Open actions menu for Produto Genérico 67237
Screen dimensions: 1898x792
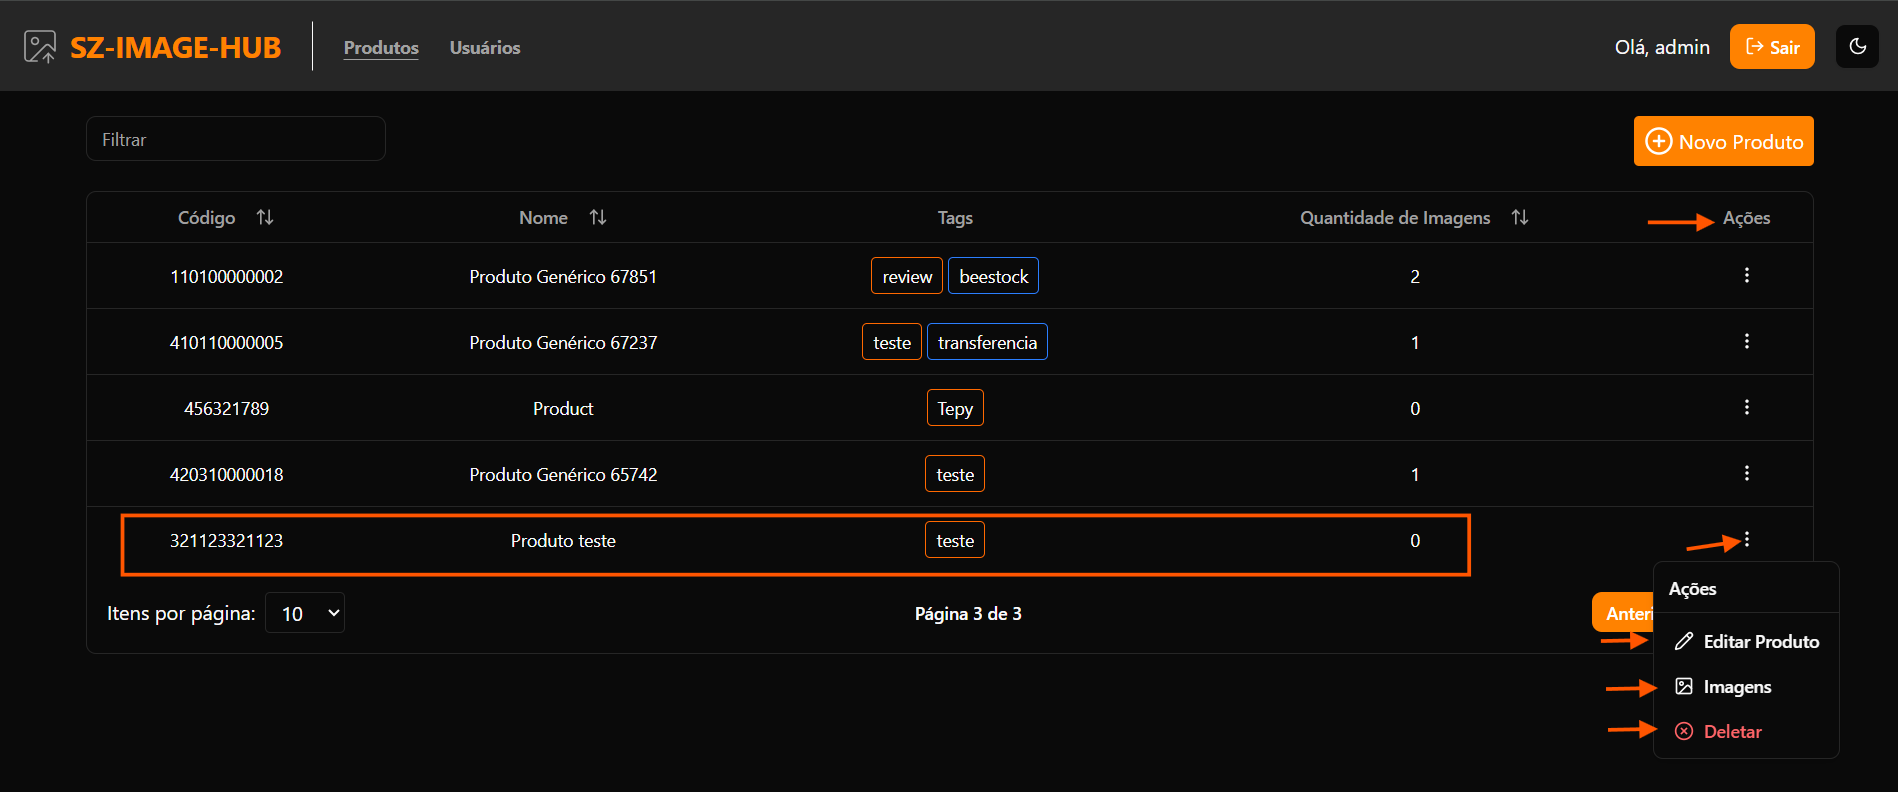pyautogui.click(x=1746, y=341)
